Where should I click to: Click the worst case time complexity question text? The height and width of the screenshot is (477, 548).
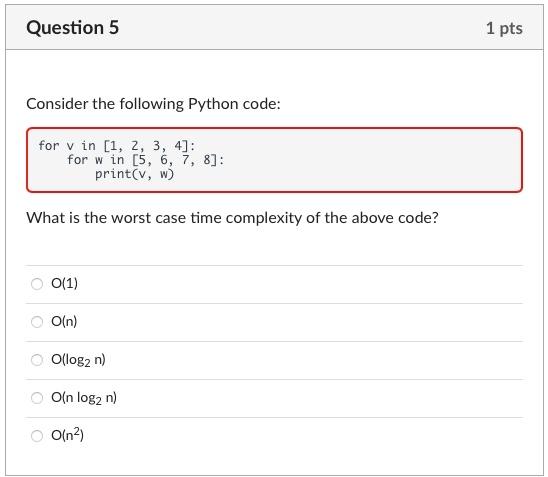click(232, 218)
